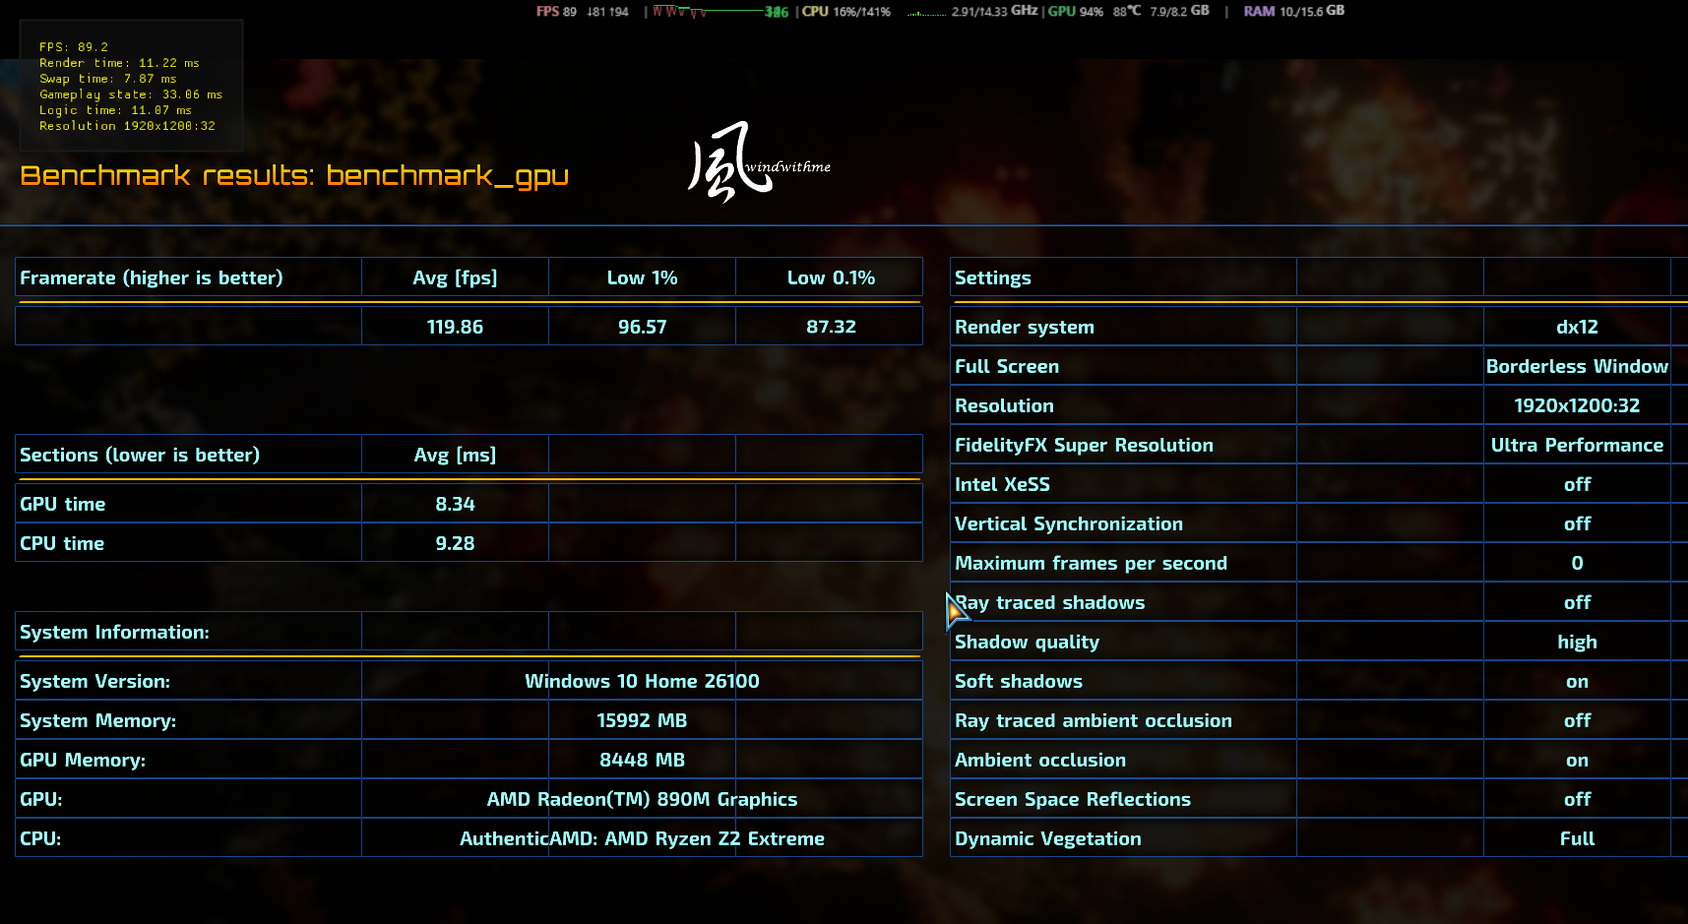Click the 'Screen Space Reflections' label

coord(1073,799)
